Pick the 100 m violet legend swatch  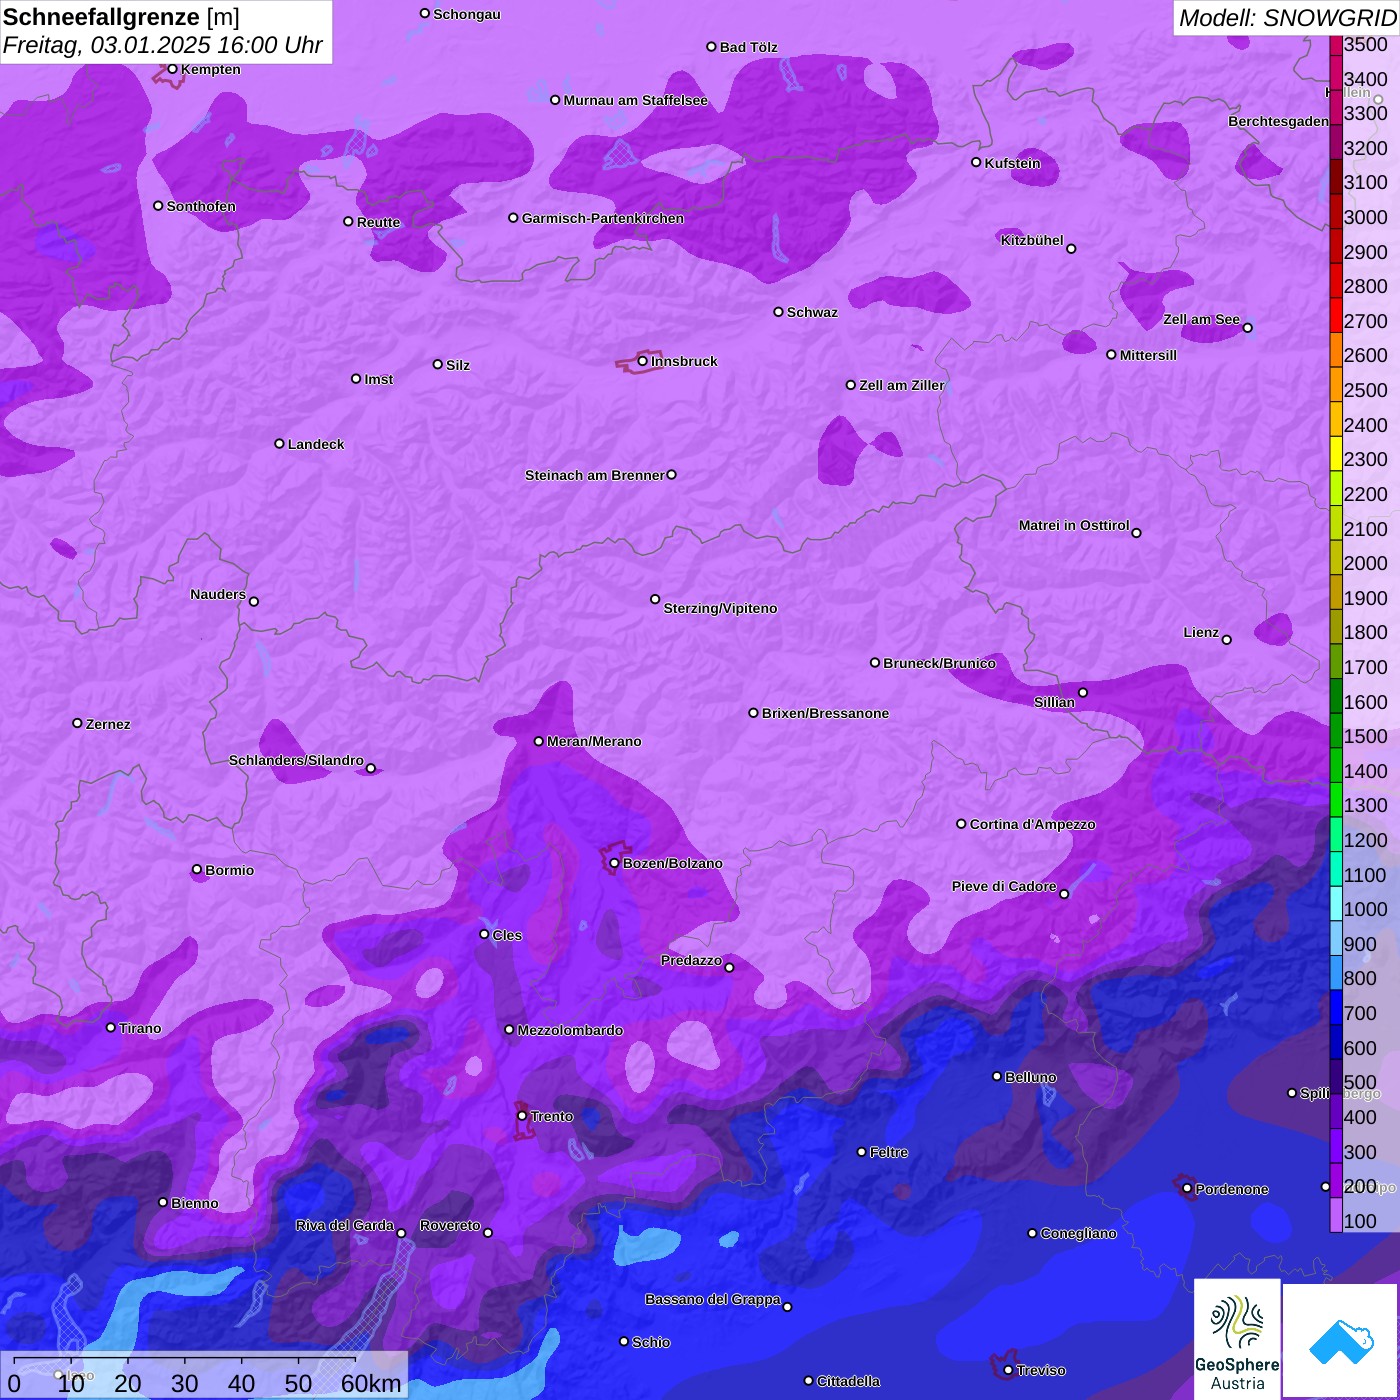coord(1336,1215)
